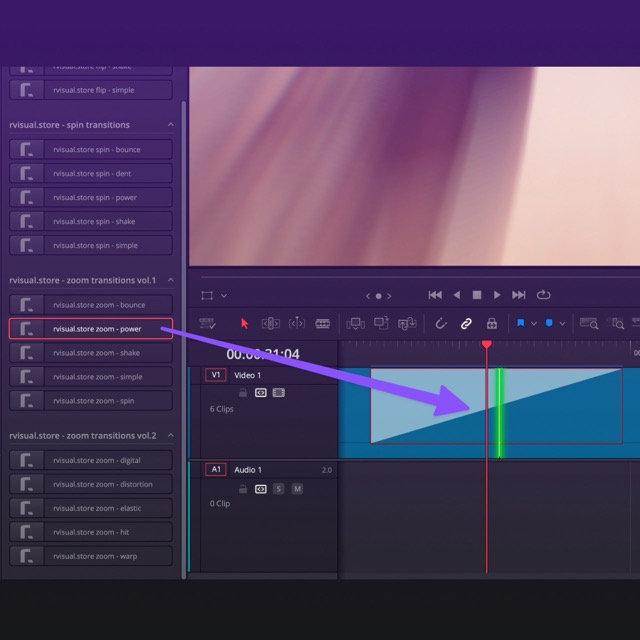
Task: Click the blue Flag icon
Action: coord(521,323)
